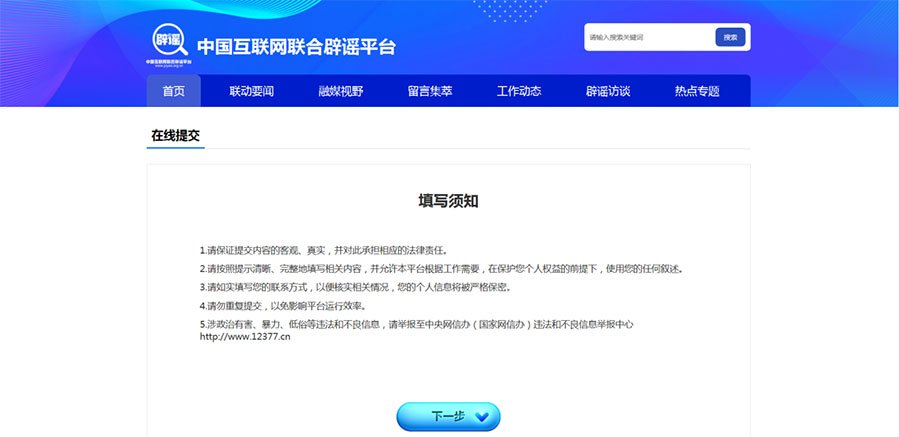Screen dimensions: 899x437
Task: Click the 下一步 button
Action: tap(448, 417)
